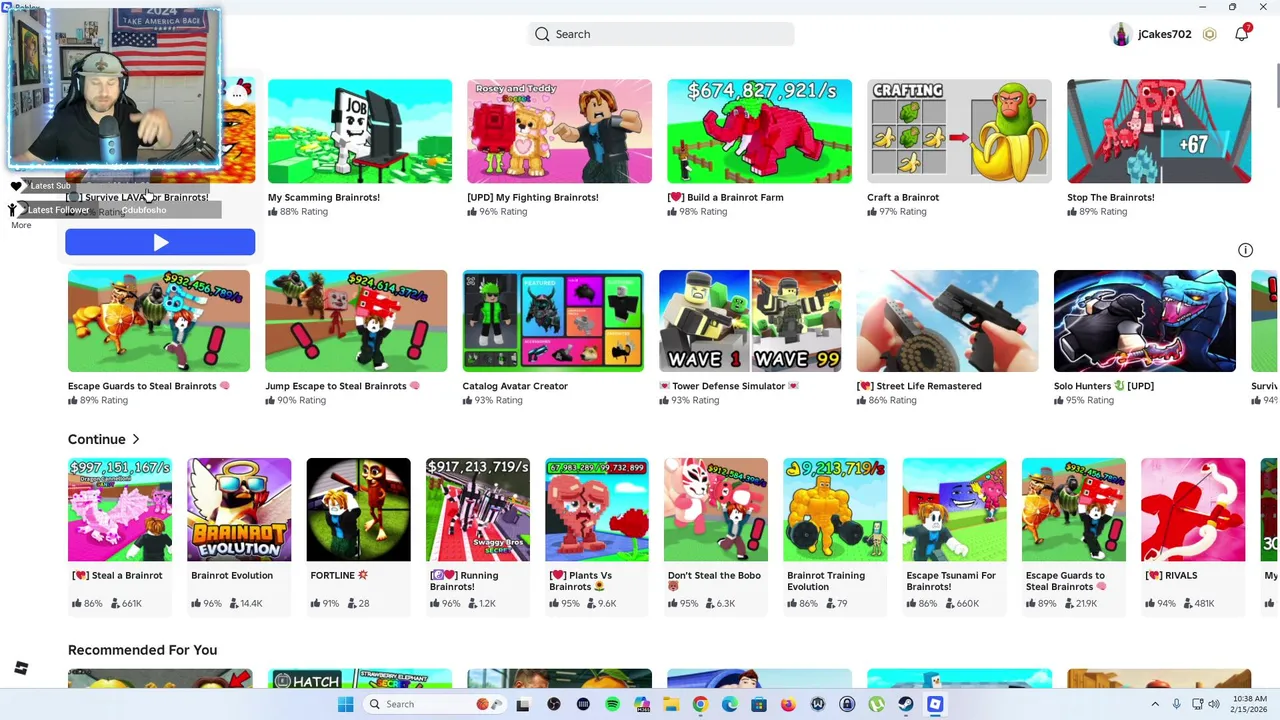Open Brainrot Training Evolution card
Screen dimensions: 1280x720
[x=835, y=510]
